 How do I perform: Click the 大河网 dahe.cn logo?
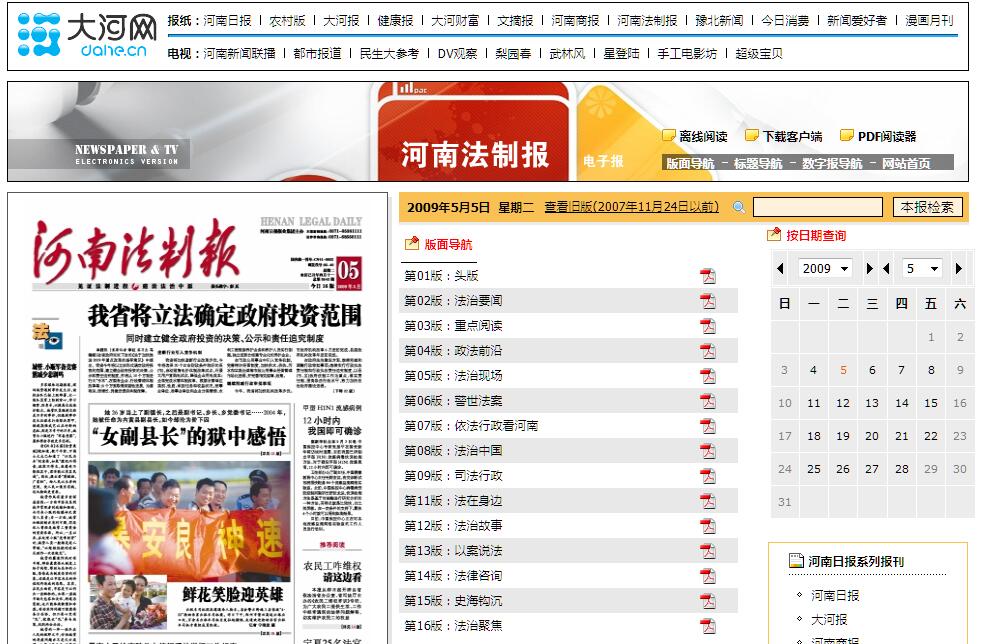pos(87,35)
